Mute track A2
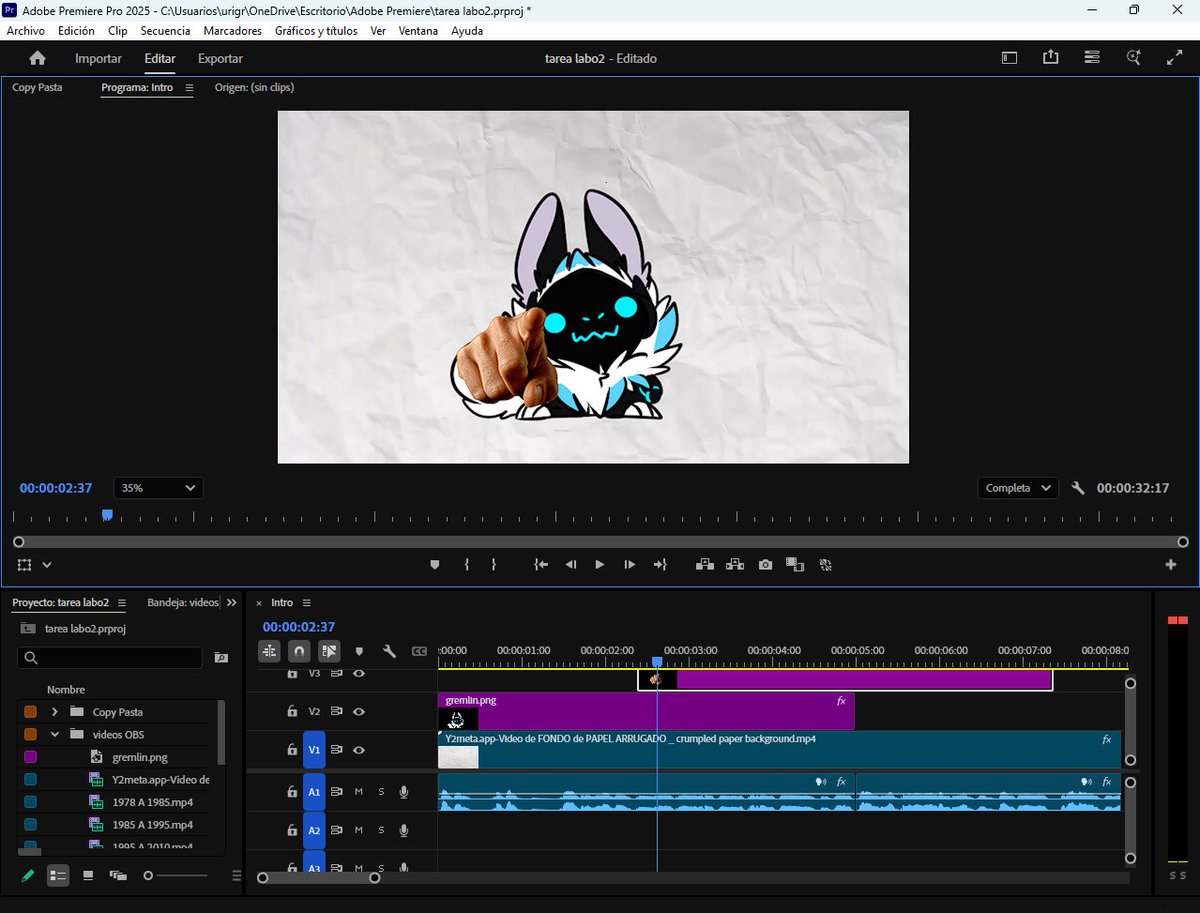This screenshot has height=913, width=1200. pos(359,830)
